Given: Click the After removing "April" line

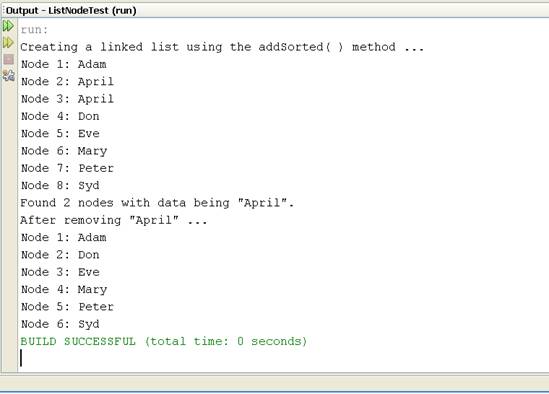Looking at the screenshot, I should coord(113,220).
